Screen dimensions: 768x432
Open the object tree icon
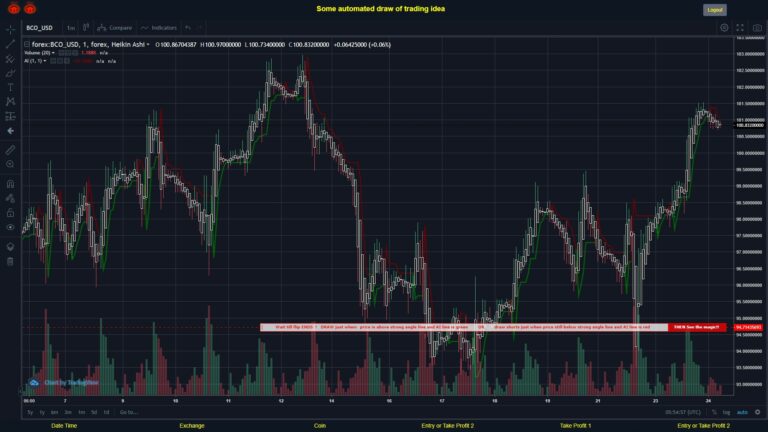(10, 247)
